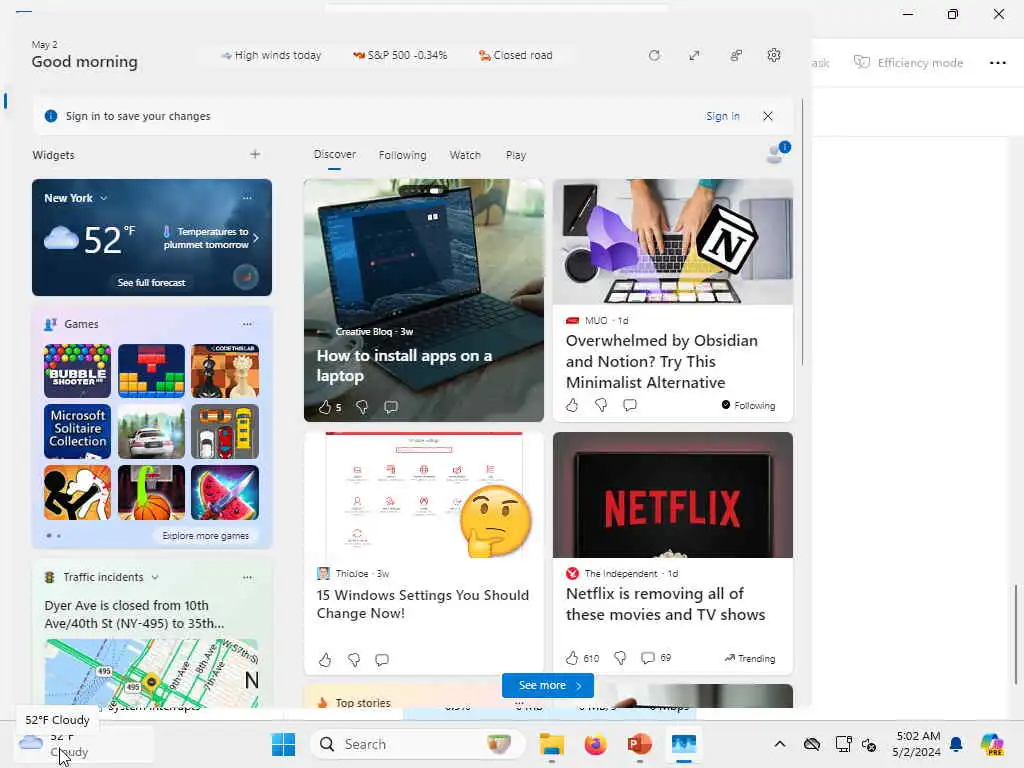1024x768 pixels.
Task: Add a new widget with plus icon
Action: (x=255, y=154)
